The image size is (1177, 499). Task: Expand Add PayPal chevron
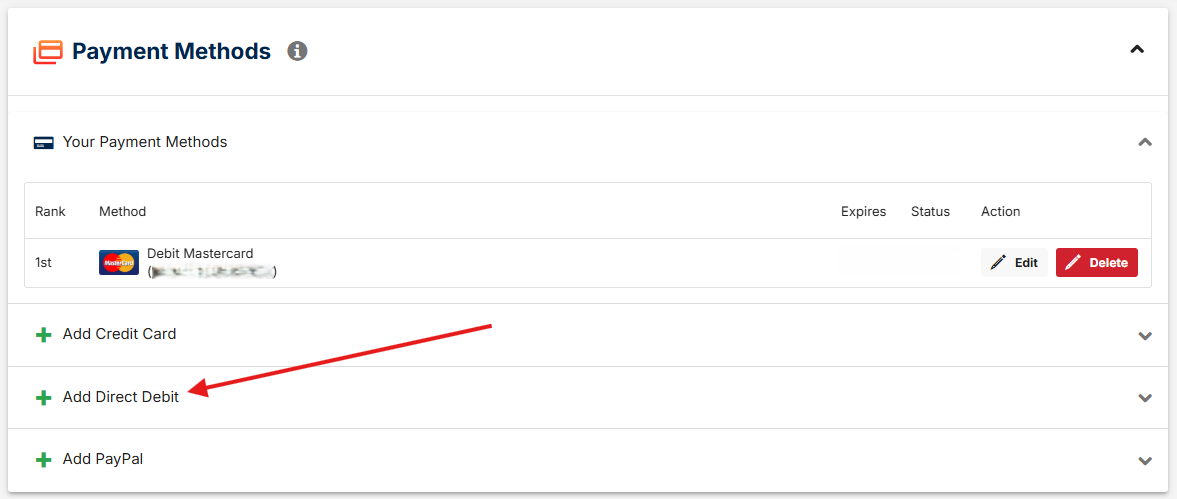coord(1145,460)
